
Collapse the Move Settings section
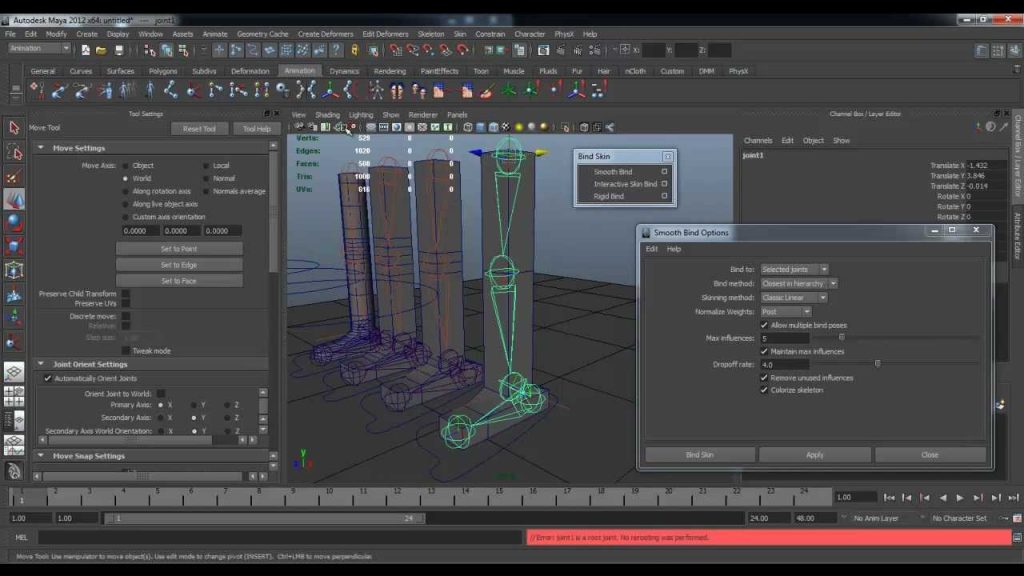pyautogui.click(x=41, y=148)
